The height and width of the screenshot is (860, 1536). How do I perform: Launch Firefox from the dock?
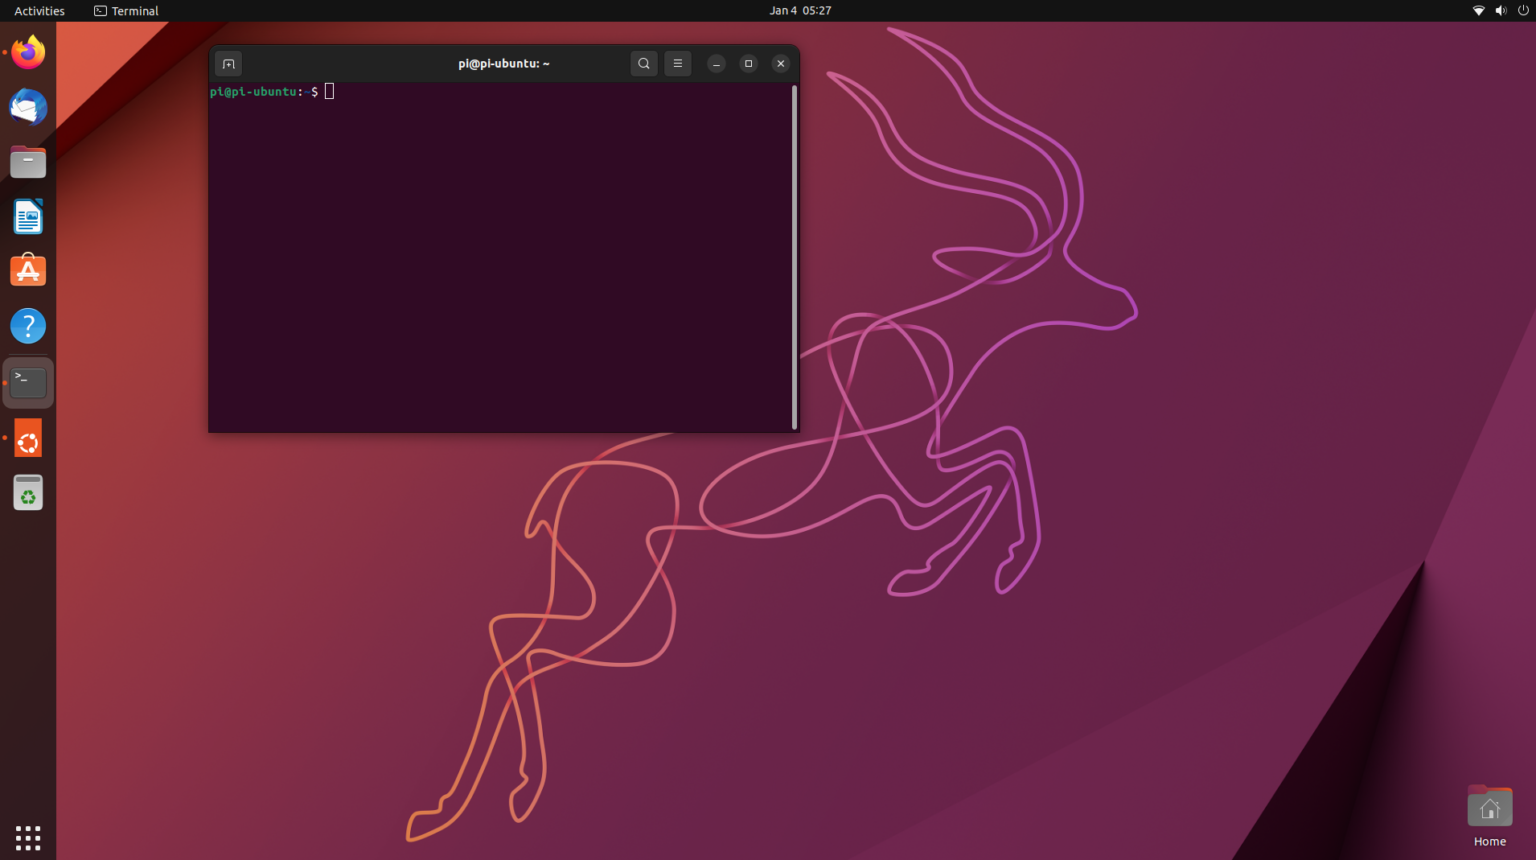coord(28,52)
